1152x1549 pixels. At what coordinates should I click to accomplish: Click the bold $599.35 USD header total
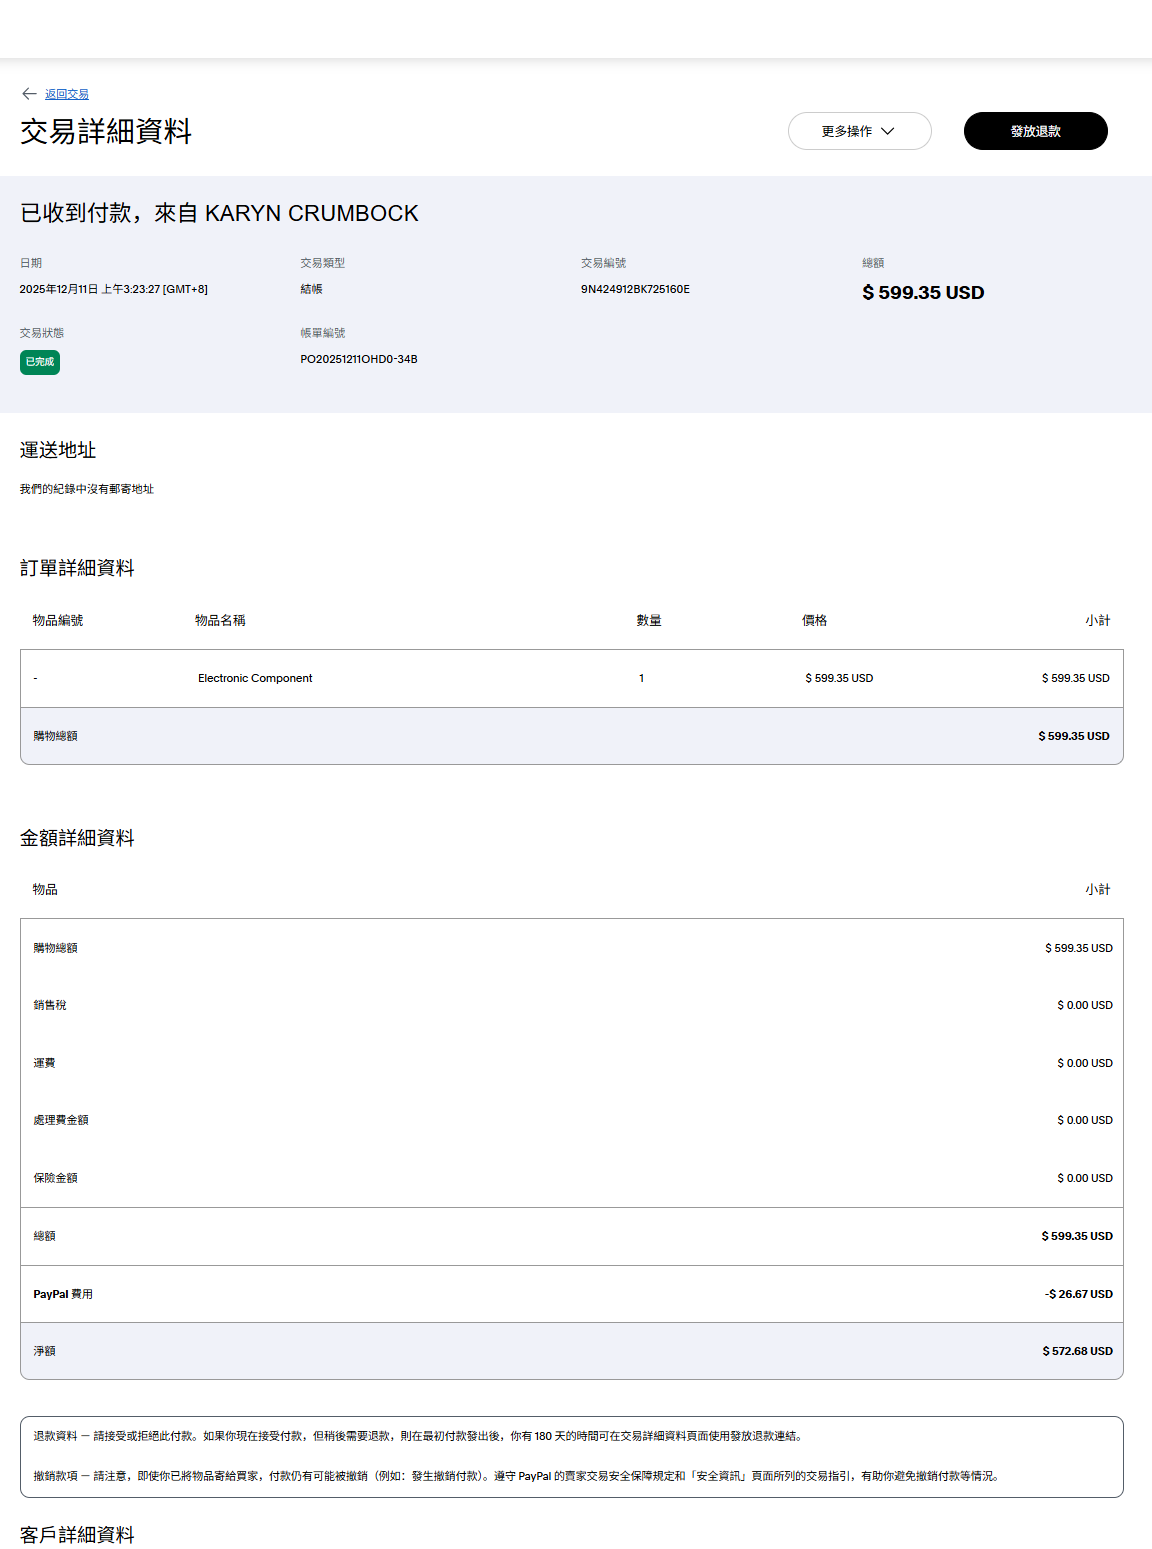coord(922,292)
